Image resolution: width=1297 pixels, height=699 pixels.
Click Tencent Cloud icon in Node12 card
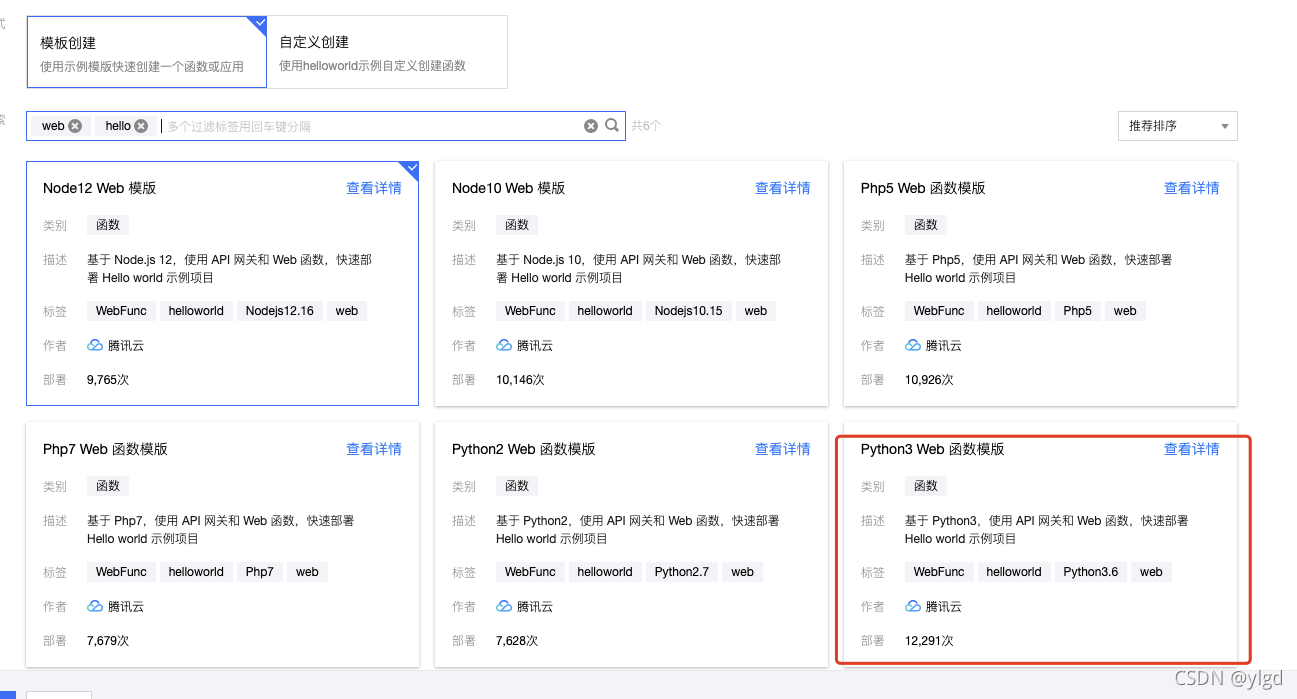[95, 345]
